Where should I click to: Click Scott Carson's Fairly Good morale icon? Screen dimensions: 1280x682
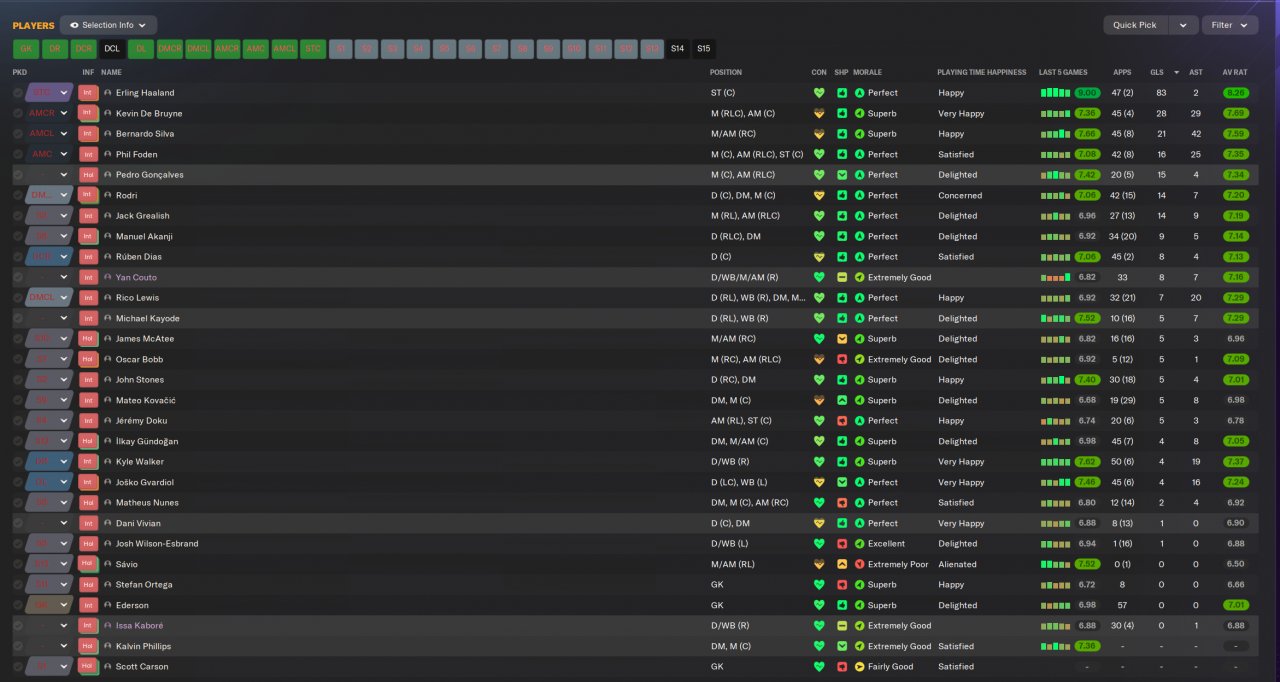[860, 667]
